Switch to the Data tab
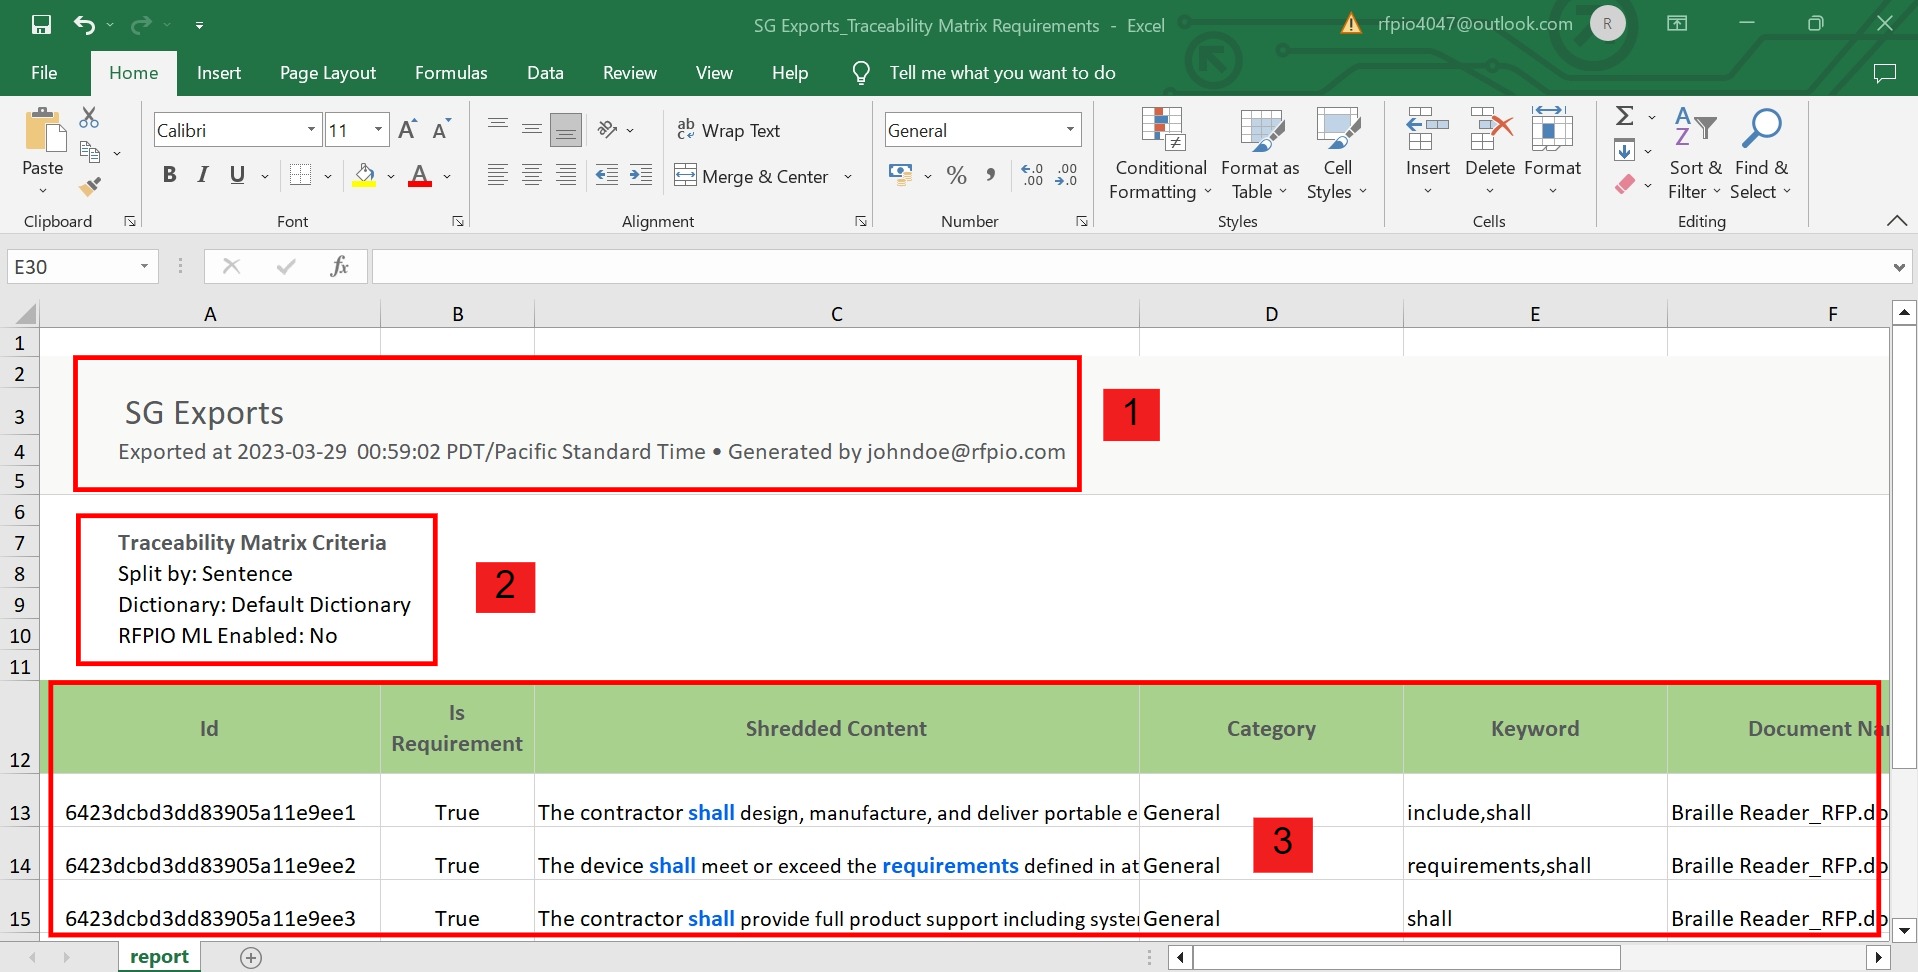1918x972 pixels. point(545,73)
